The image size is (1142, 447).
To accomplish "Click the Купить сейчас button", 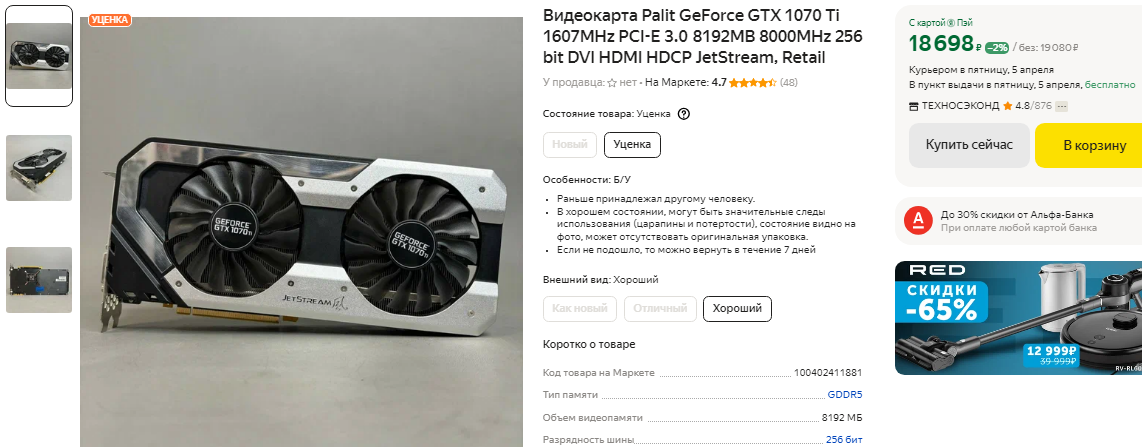I will [969, 145].
